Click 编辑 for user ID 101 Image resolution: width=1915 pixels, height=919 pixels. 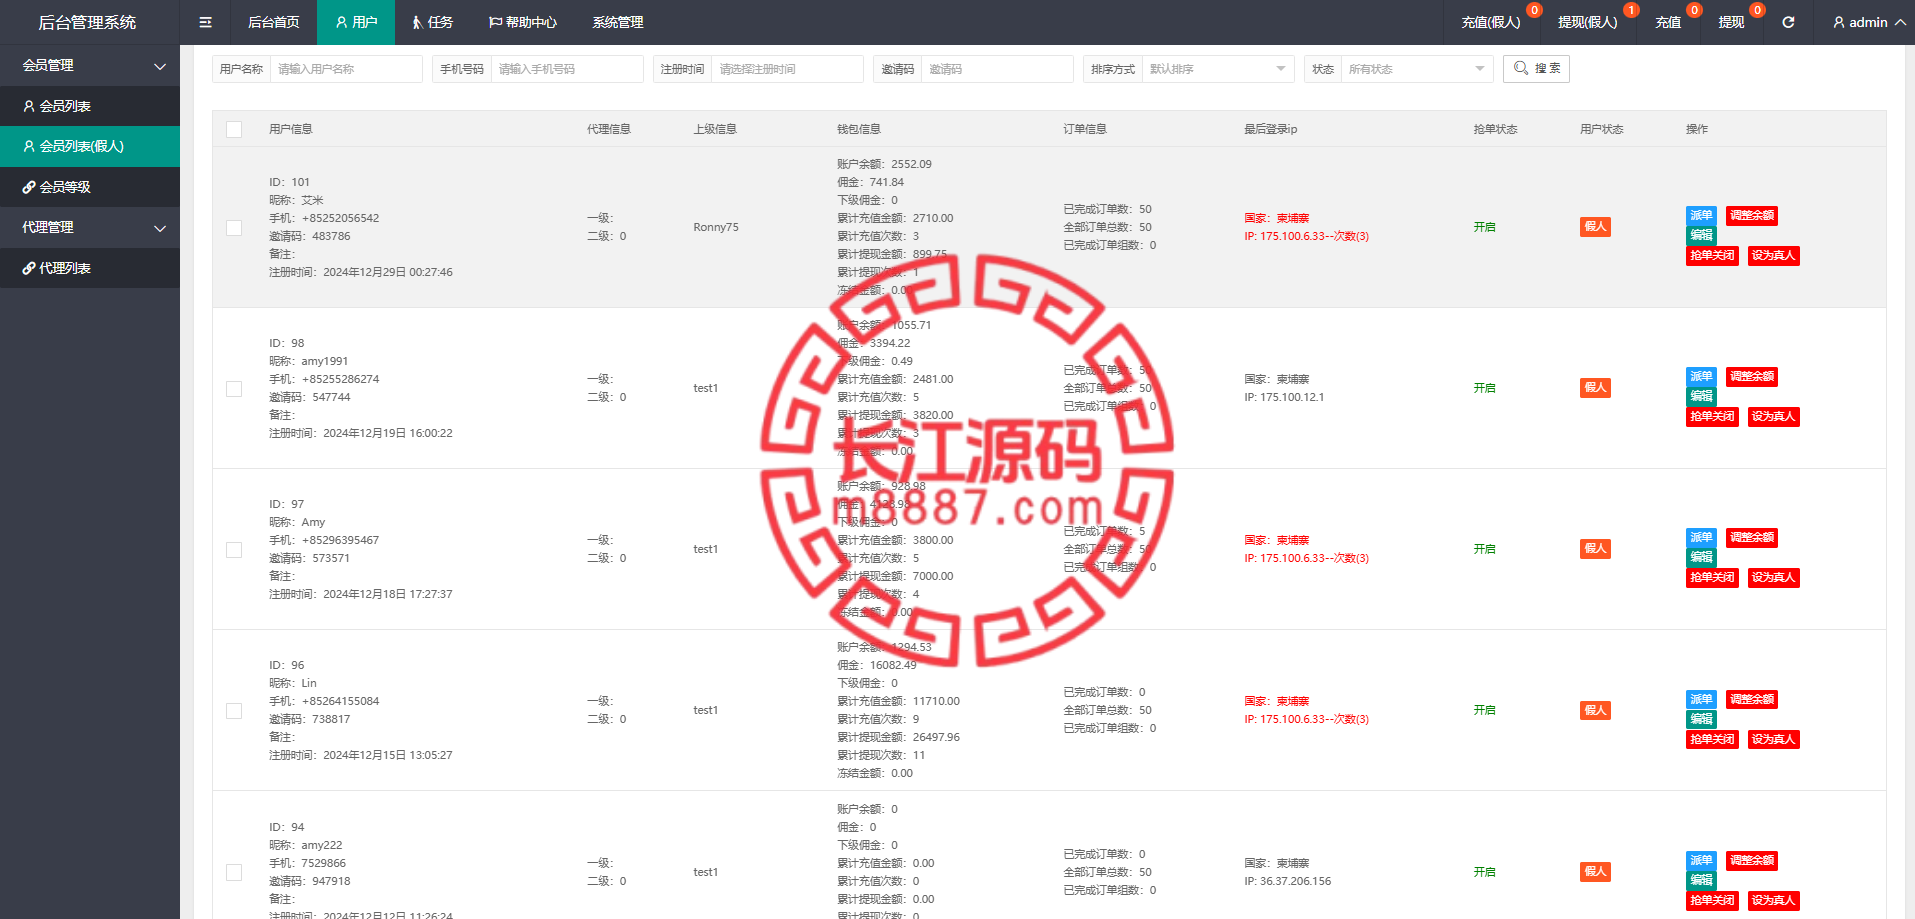[1701, 235]
